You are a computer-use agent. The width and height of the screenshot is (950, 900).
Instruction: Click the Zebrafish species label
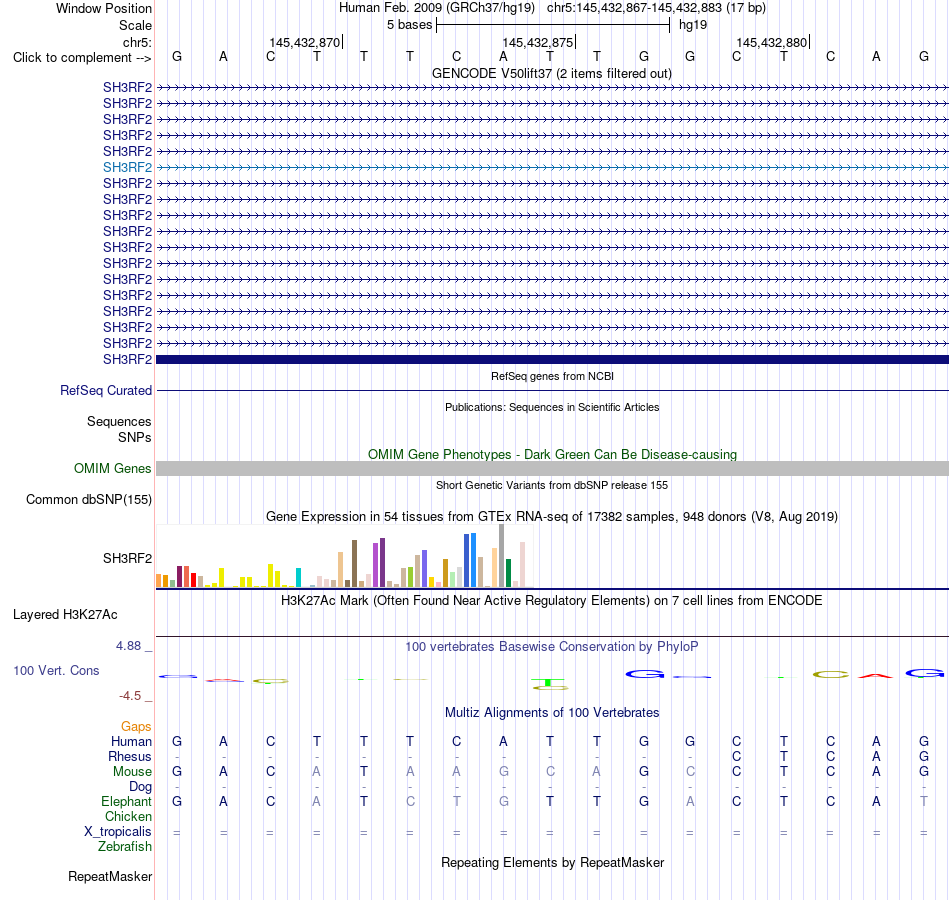(125, 847)
